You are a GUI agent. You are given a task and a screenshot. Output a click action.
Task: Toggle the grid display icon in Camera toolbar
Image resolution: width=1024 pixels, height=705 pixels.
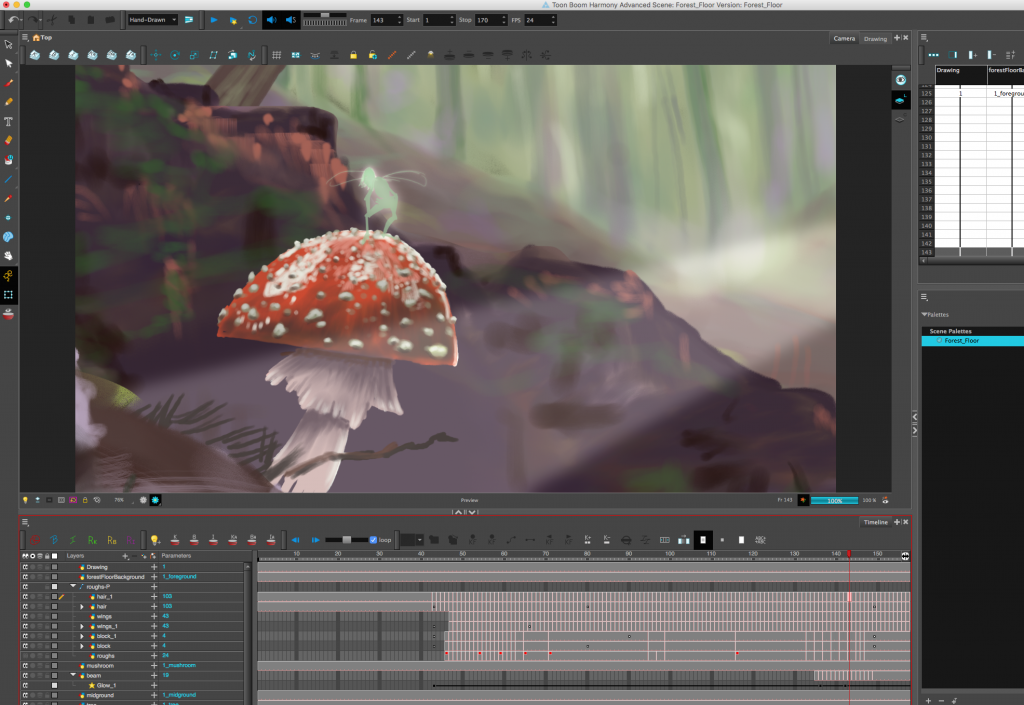click(277, 55)
